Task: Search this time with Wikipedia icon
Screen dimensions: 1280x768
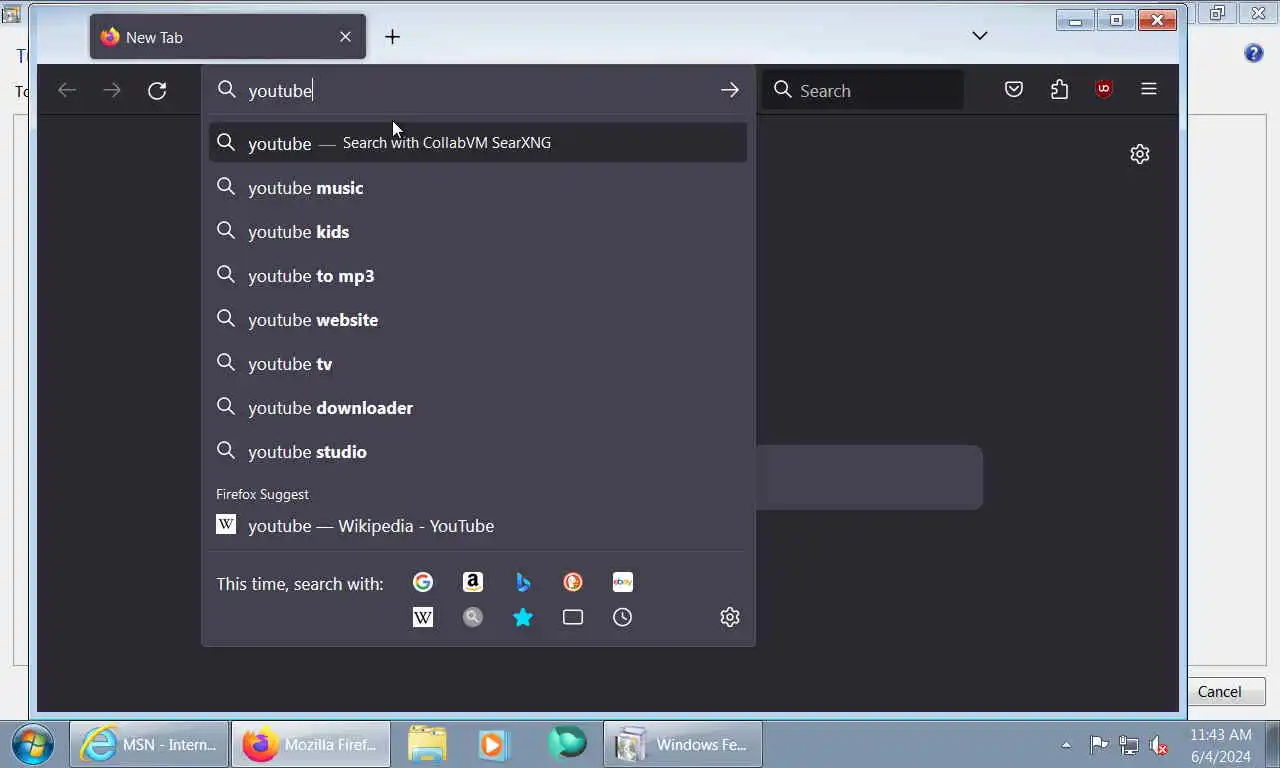Action: point(423,617)
